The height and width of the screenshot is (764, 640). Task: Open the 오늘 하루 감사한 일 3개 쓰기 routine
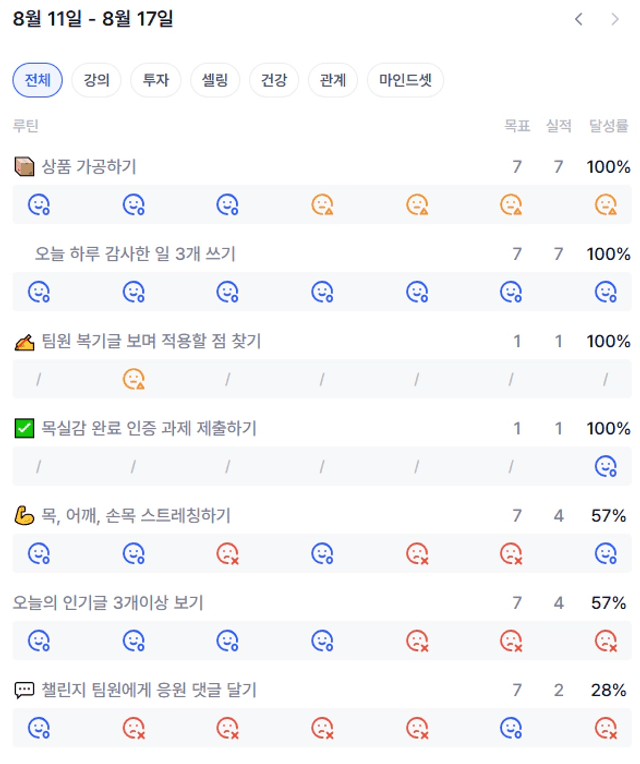135,254
